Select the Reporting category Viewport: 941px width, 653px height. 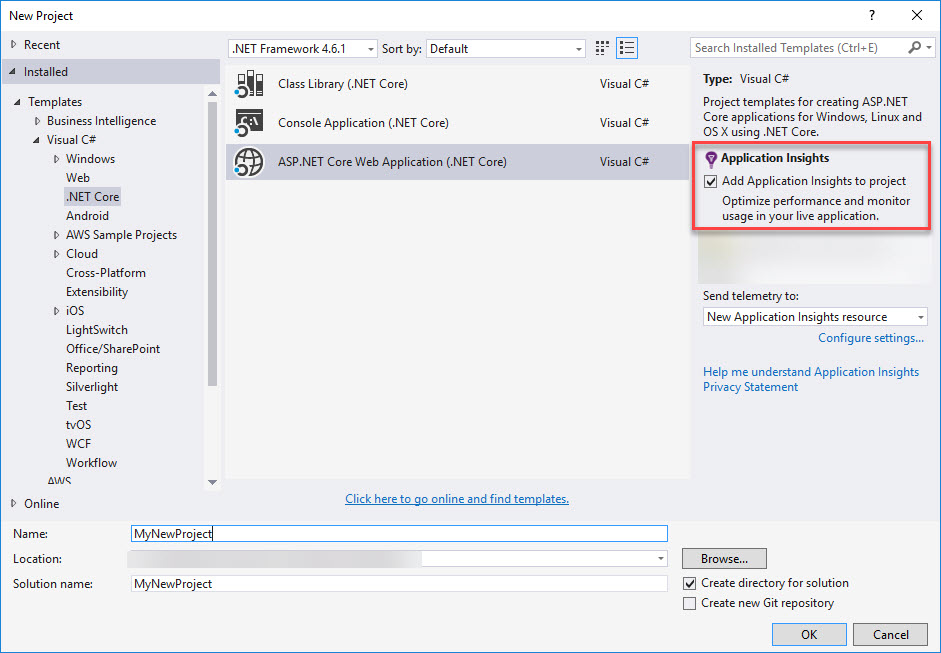[x=92, y=368]
